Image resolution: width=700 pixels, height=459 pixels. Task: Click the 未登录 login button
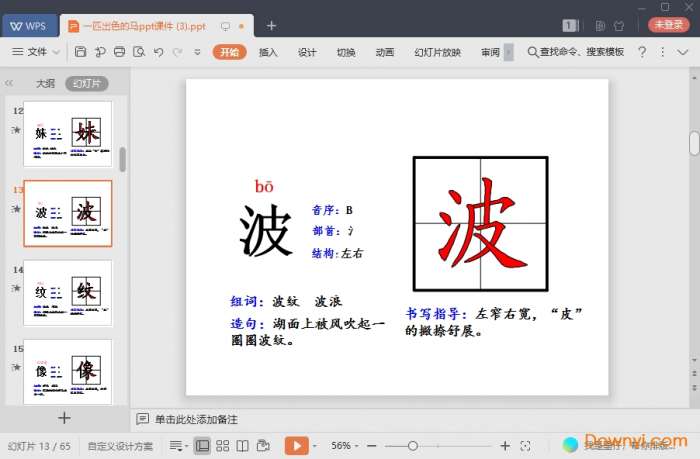(669, 25)
